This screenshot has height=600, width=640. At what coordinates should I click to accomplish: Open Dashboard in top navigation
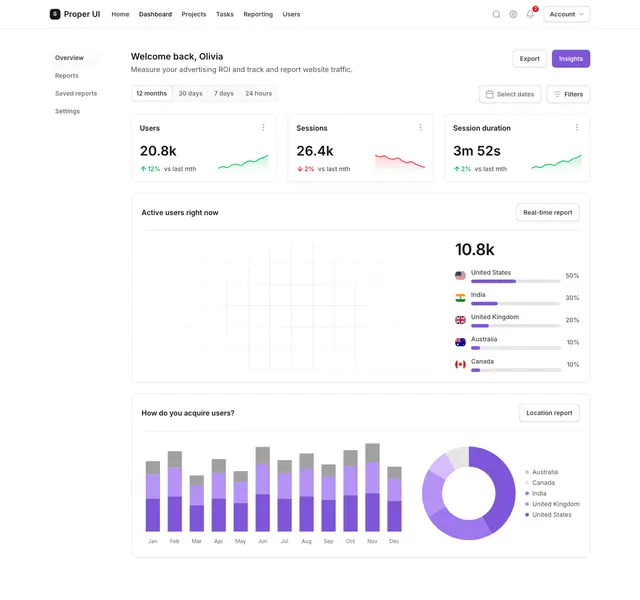click(155, 14)
